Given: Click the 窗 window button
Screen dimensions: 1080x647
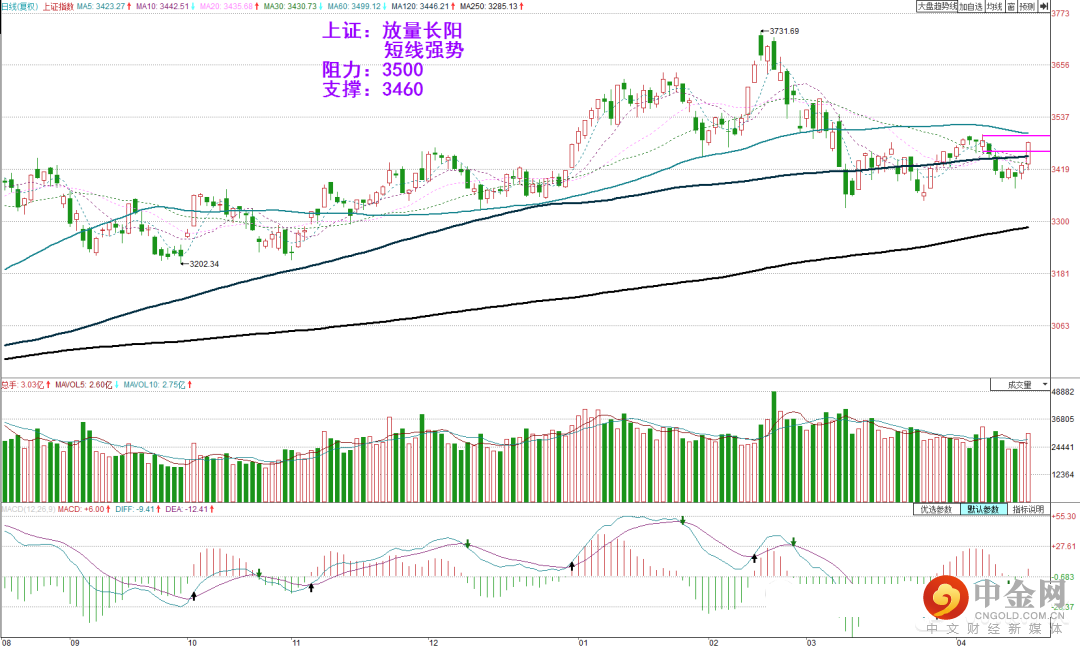Looking at the screenshot, I should pyautogui.click(x=1011, y=6).
